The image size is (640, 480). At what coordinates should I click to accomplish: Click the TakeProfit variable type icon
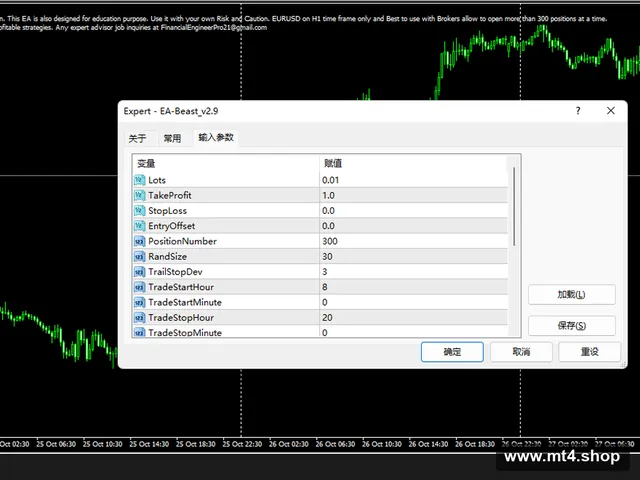coord(140,195)
